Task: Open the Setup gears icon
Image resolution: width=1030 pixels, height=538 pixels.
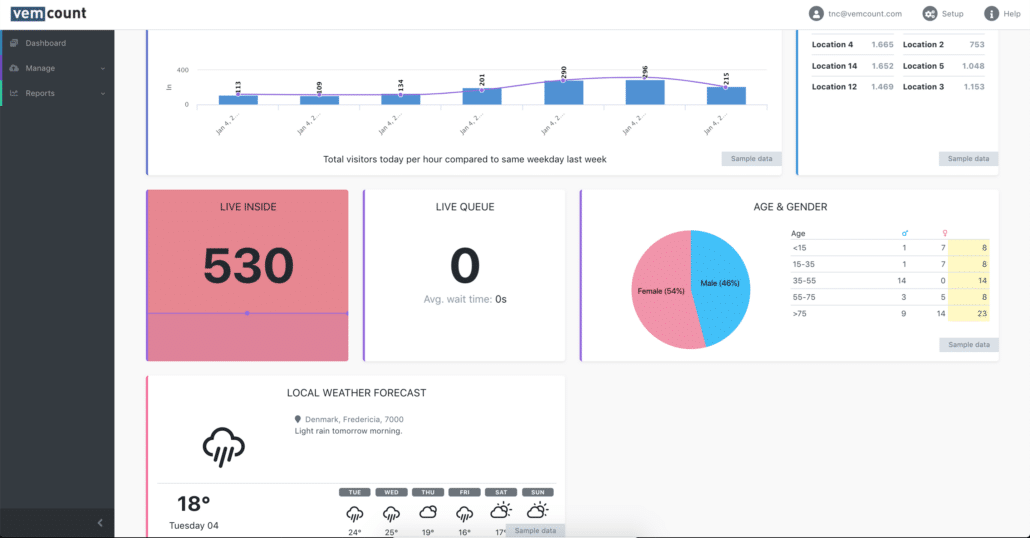Action: (x=929, y=13)
